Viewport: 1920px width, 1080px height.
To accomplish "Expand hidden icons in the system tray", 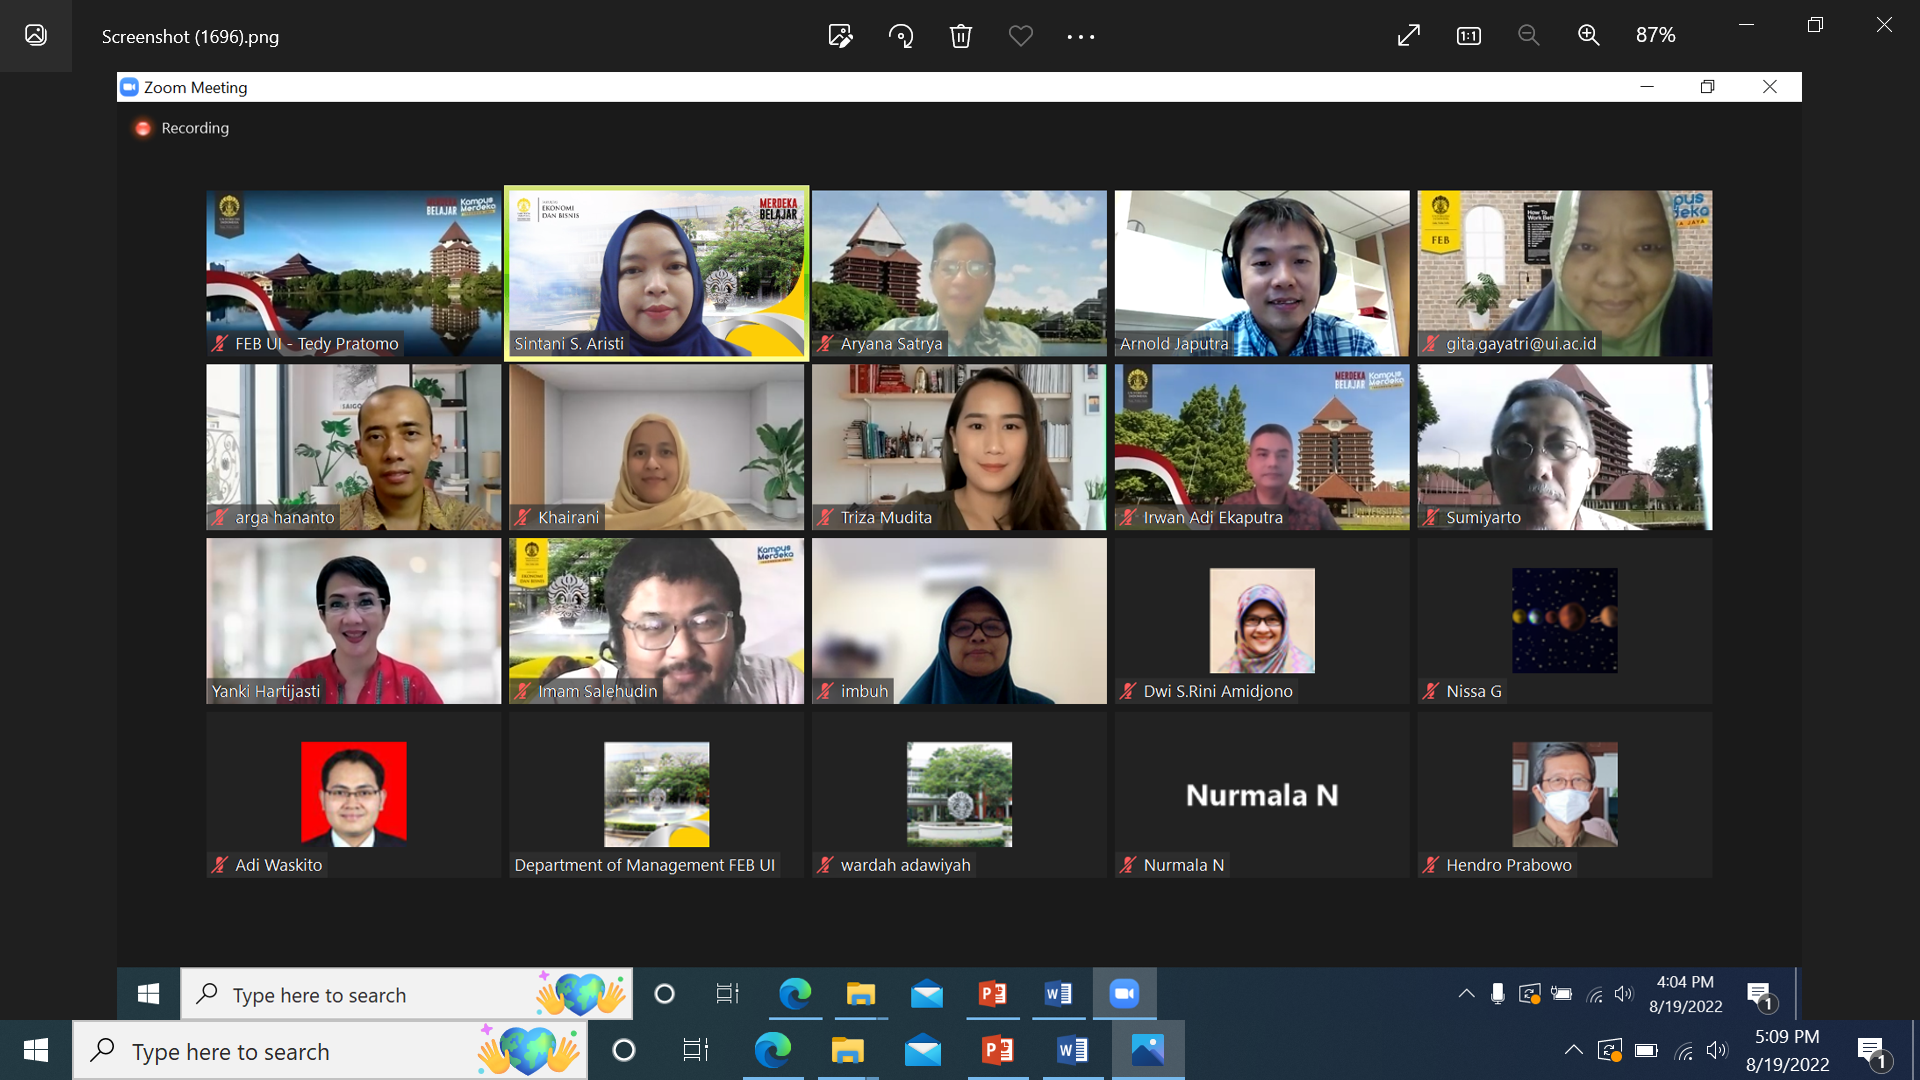I will pos(1572,1050).
